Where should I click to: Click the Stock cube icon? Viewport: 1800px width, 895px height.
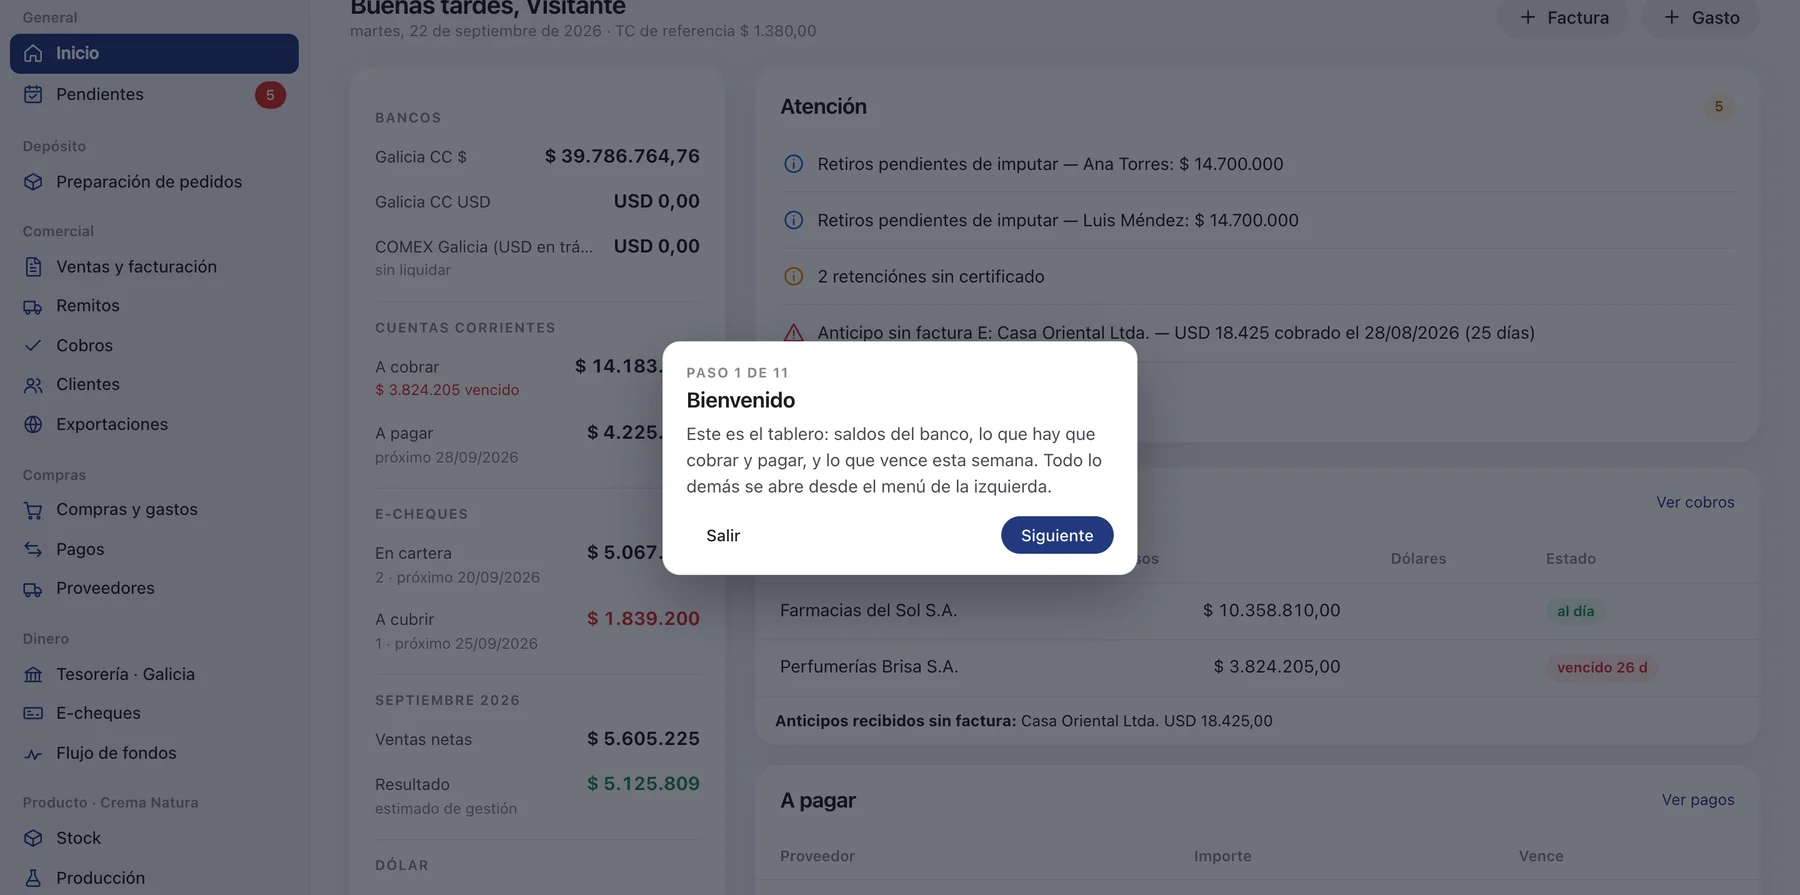tap(33, 838)
